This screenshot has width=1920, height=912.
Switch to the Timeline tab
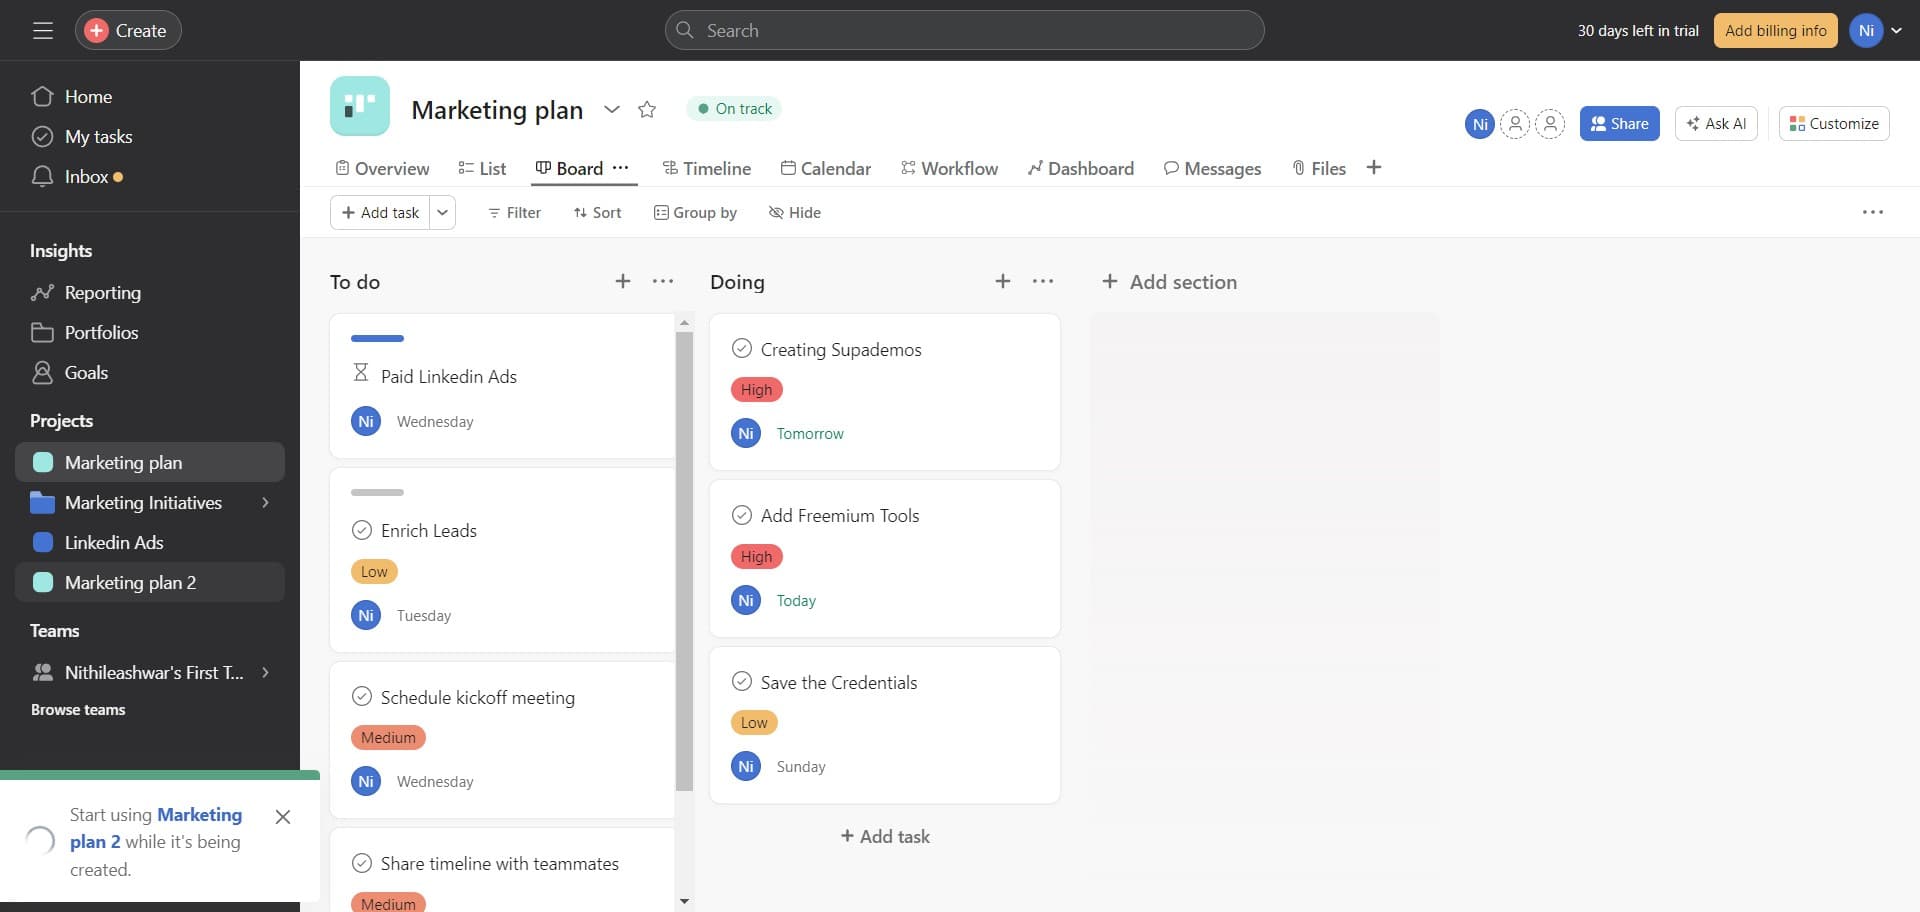(707, 168)
